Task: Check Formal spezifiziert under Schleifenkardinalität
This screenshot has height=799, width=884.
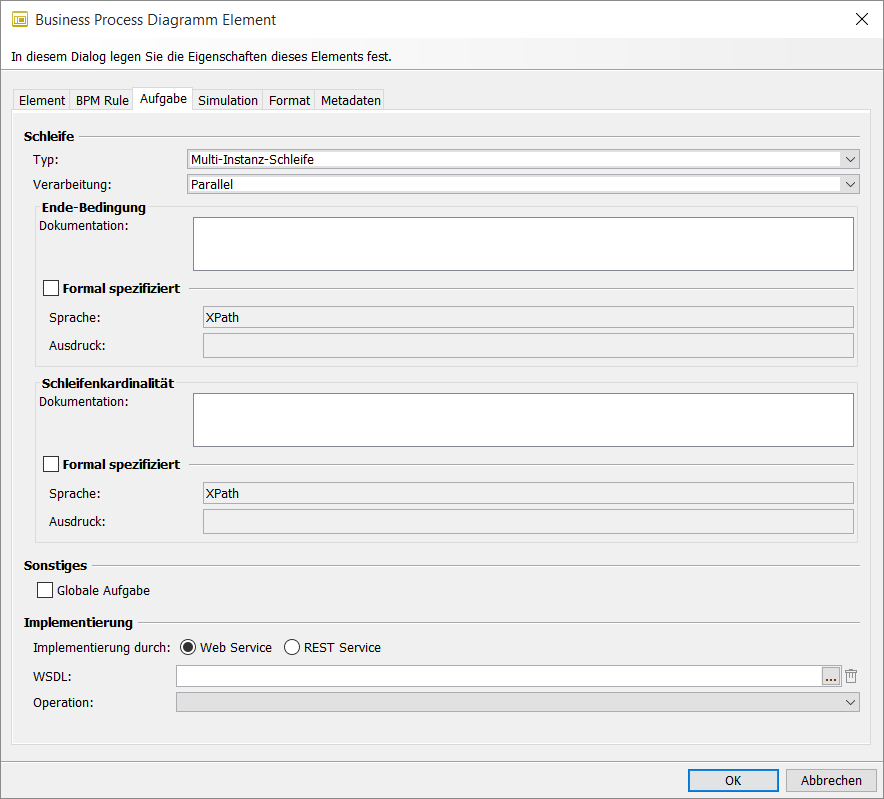Action: [51, 464]
